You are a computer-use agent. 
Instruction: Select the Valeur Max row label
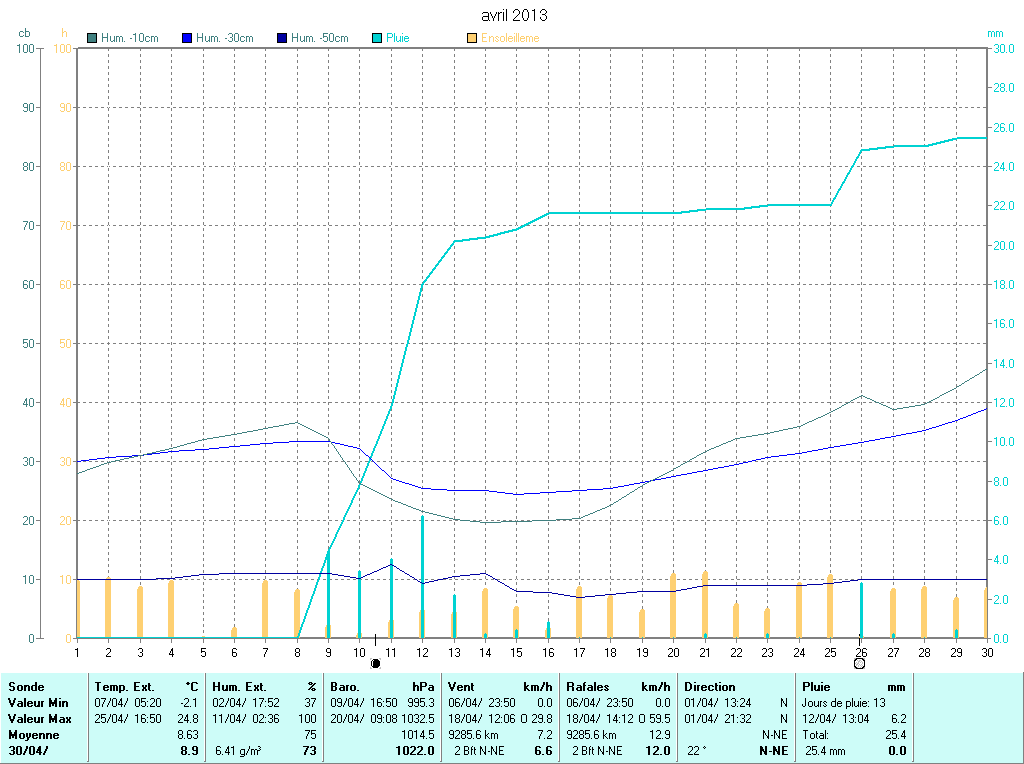pos(38,719)
